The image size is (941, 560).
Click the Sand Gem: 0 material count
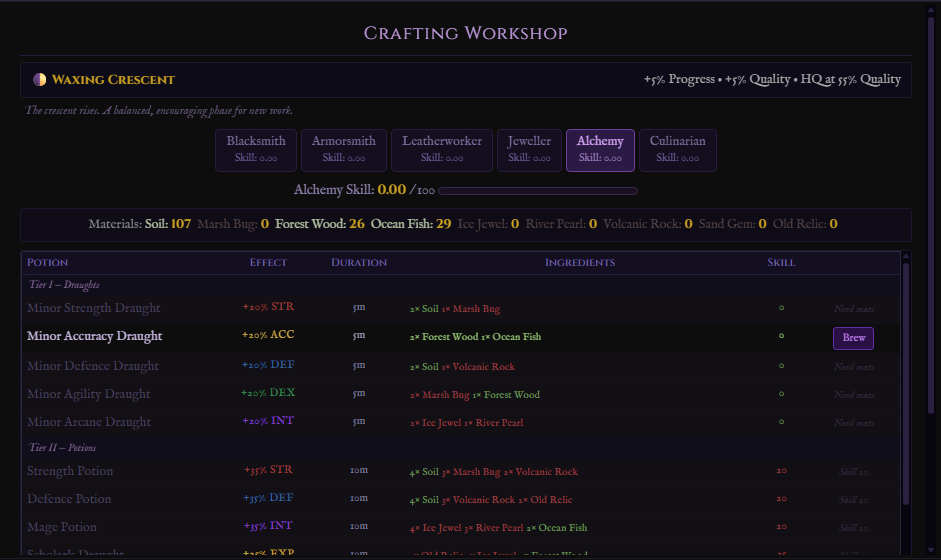[732, 224]
